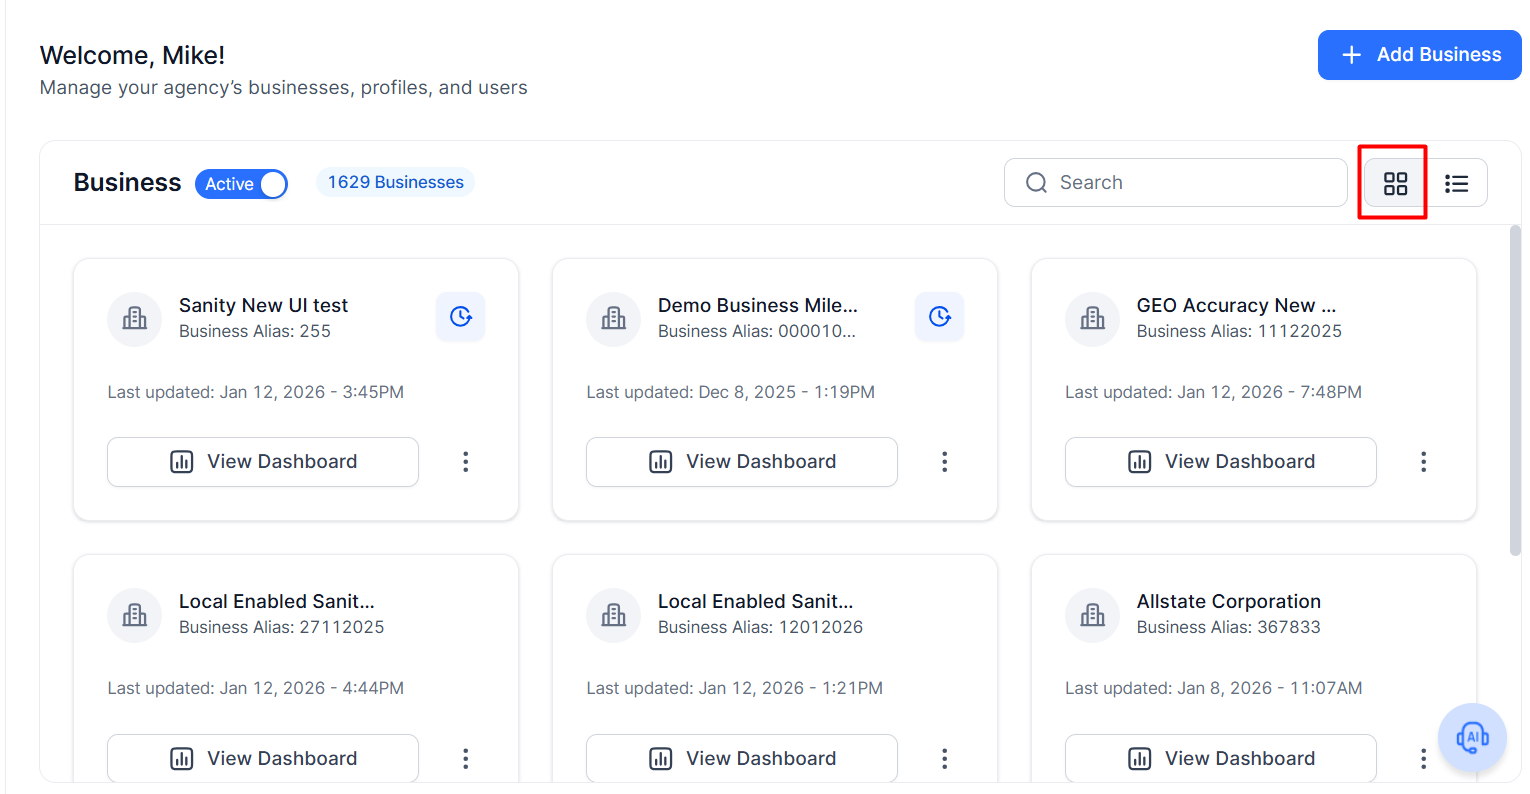Click the 1629 Businesses count badge
The height and width of the screenshot is (794, 1530).
395,182
